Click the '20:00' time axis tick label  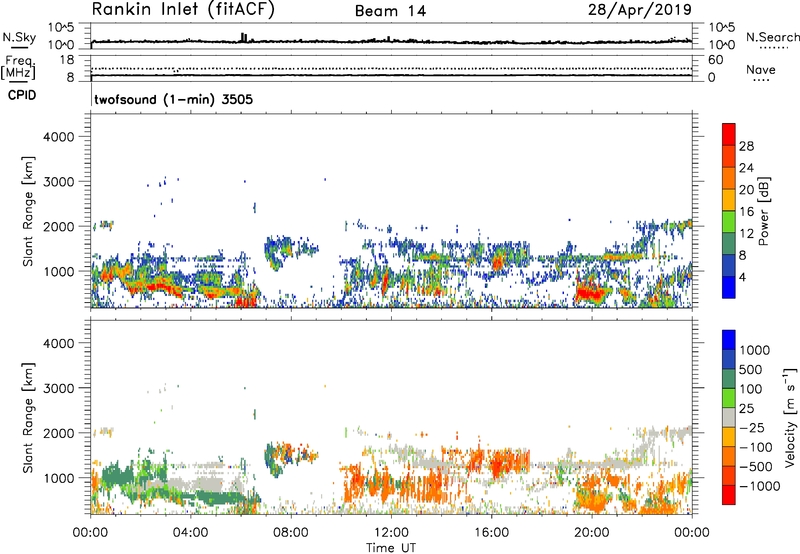pyautogui.click(x=591, y=533)
